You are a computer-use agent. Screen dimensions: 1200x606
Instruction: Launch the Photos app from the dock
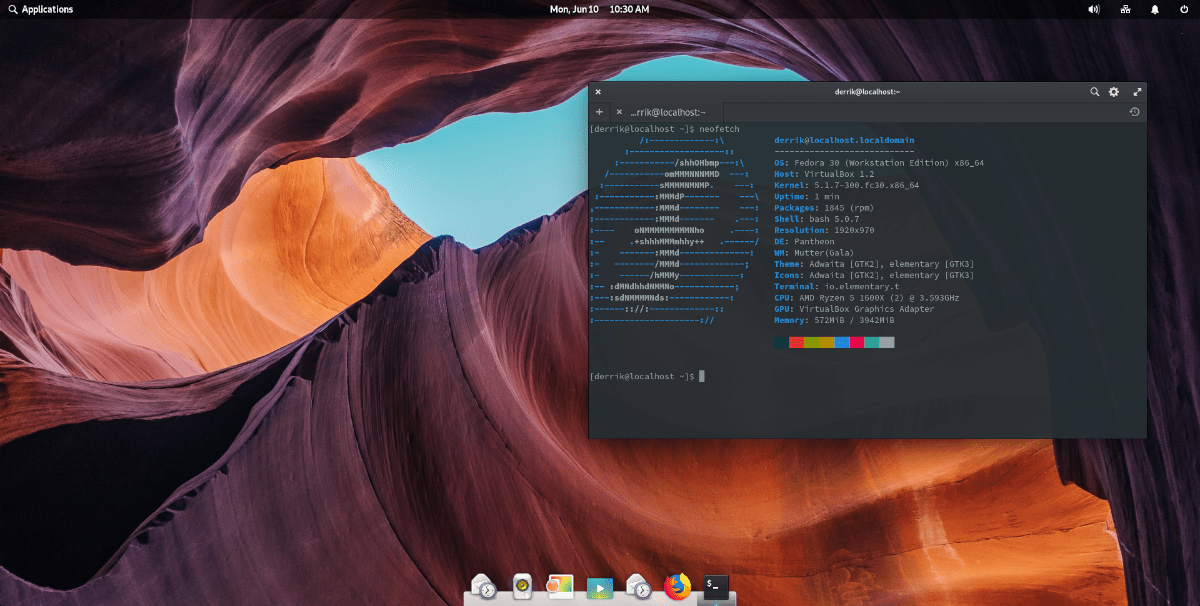click(559, 587)
